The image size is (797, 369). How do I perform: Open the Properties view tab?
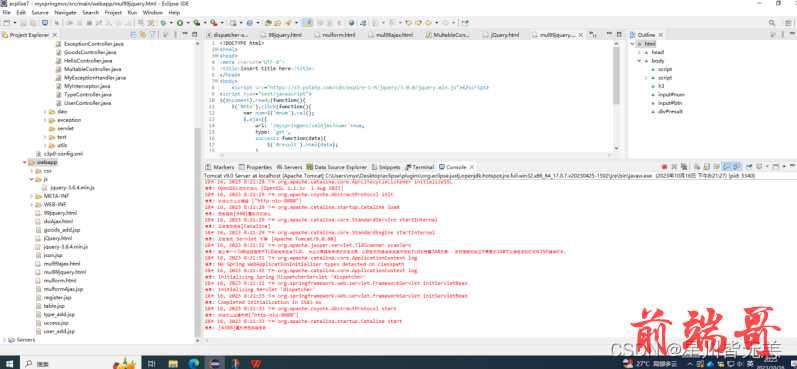[255, 167]
